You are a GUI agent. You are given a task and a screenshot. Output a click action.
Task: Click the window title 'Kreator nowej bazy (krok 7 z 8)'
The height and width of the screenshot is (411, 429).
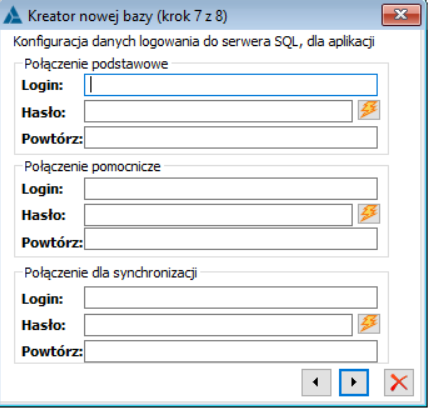coord(127,16)
